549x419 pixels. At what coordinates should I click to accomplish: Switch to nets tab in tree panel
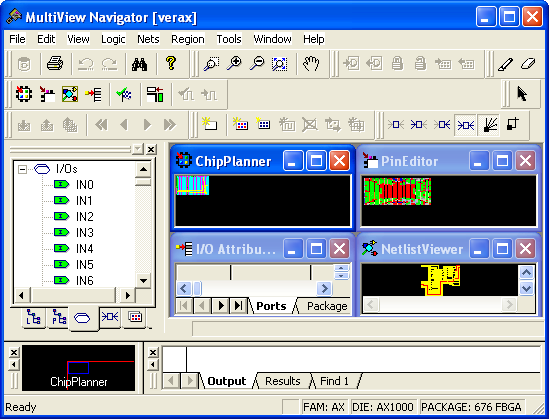pos(110,317)
